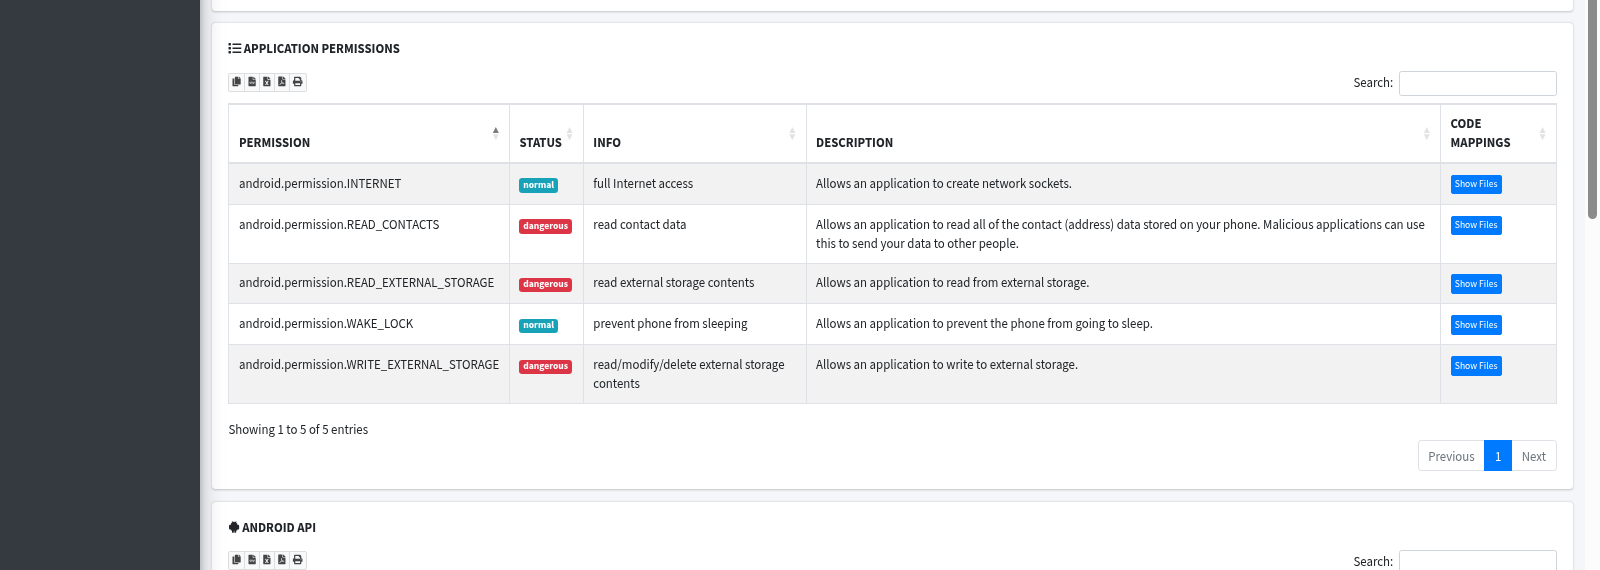The image size is (1600, 570).
Task: Click the page vertical scrollbar thumb
Action: (x=1592, y=110)
